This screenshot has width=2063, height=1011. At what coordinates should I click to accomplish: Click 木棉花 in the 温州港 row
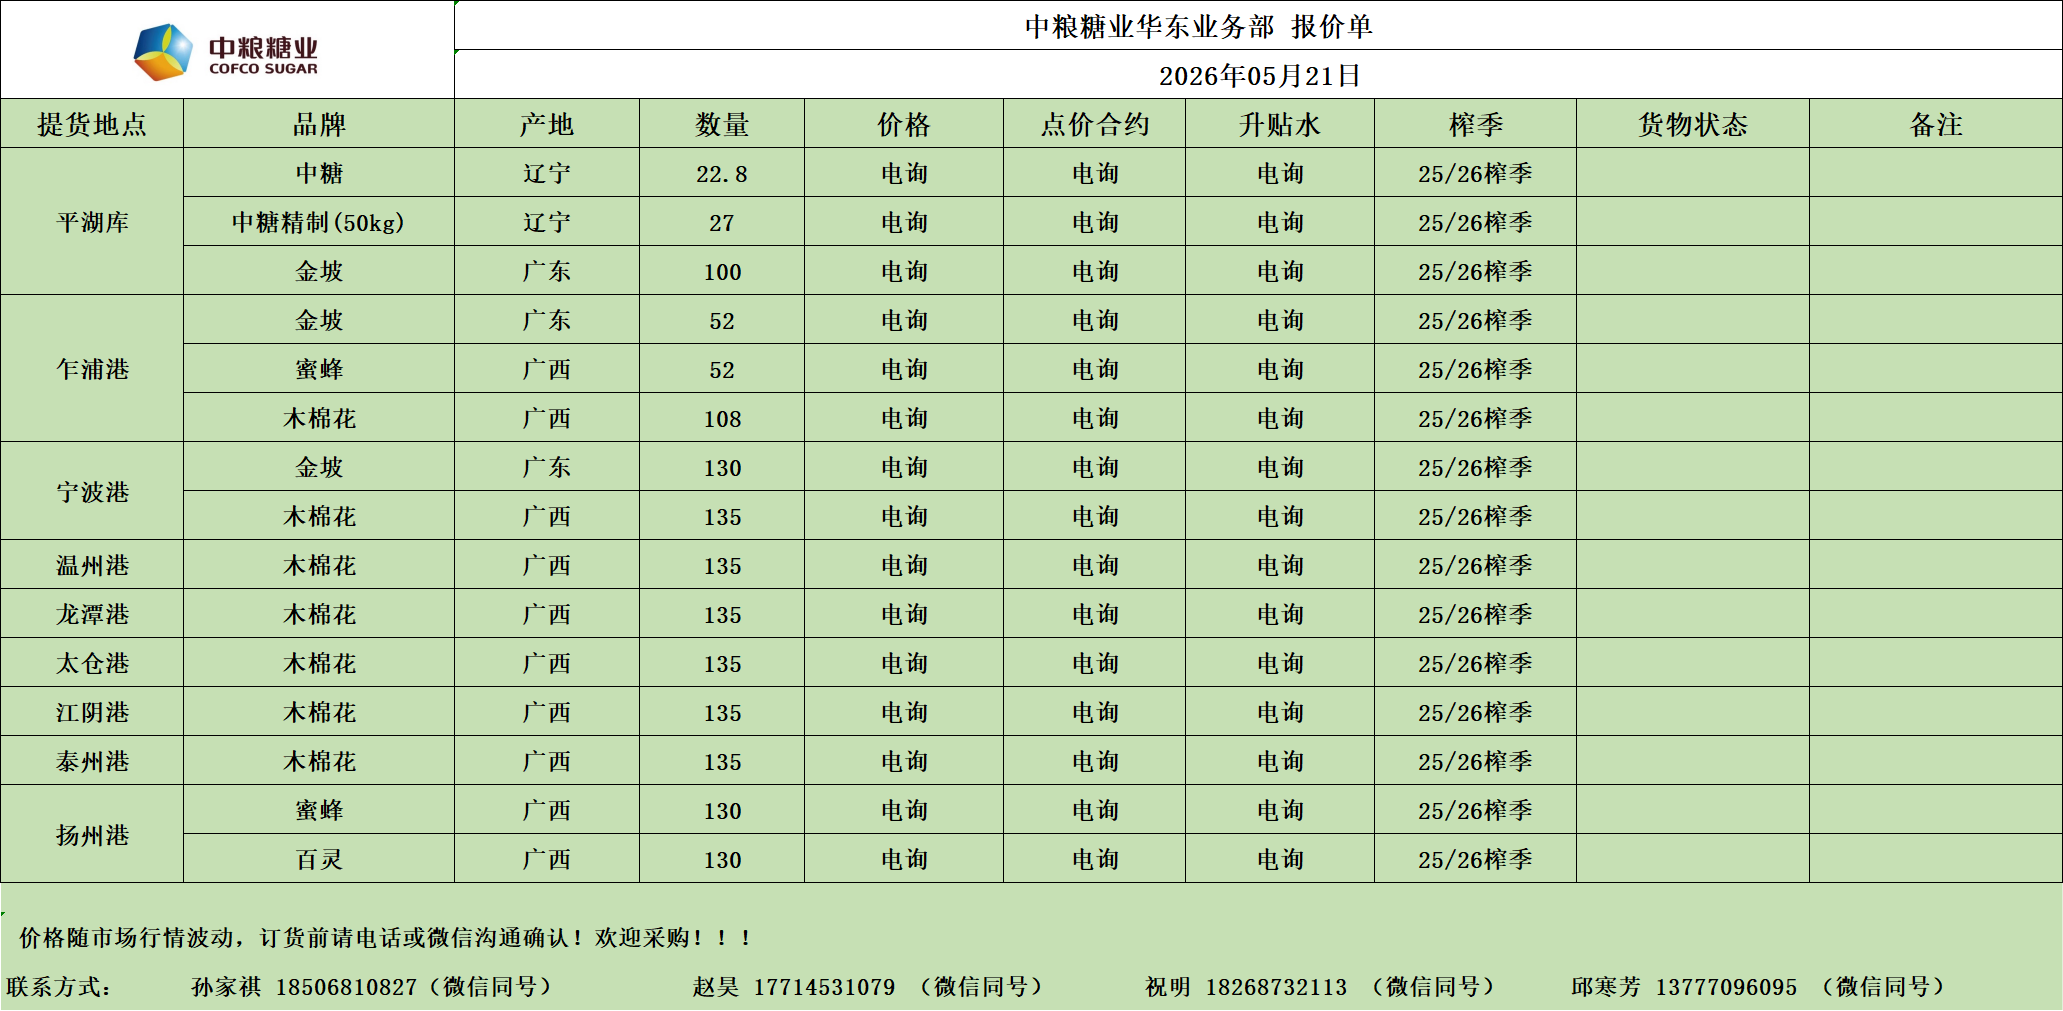click(x=319, y=565)
